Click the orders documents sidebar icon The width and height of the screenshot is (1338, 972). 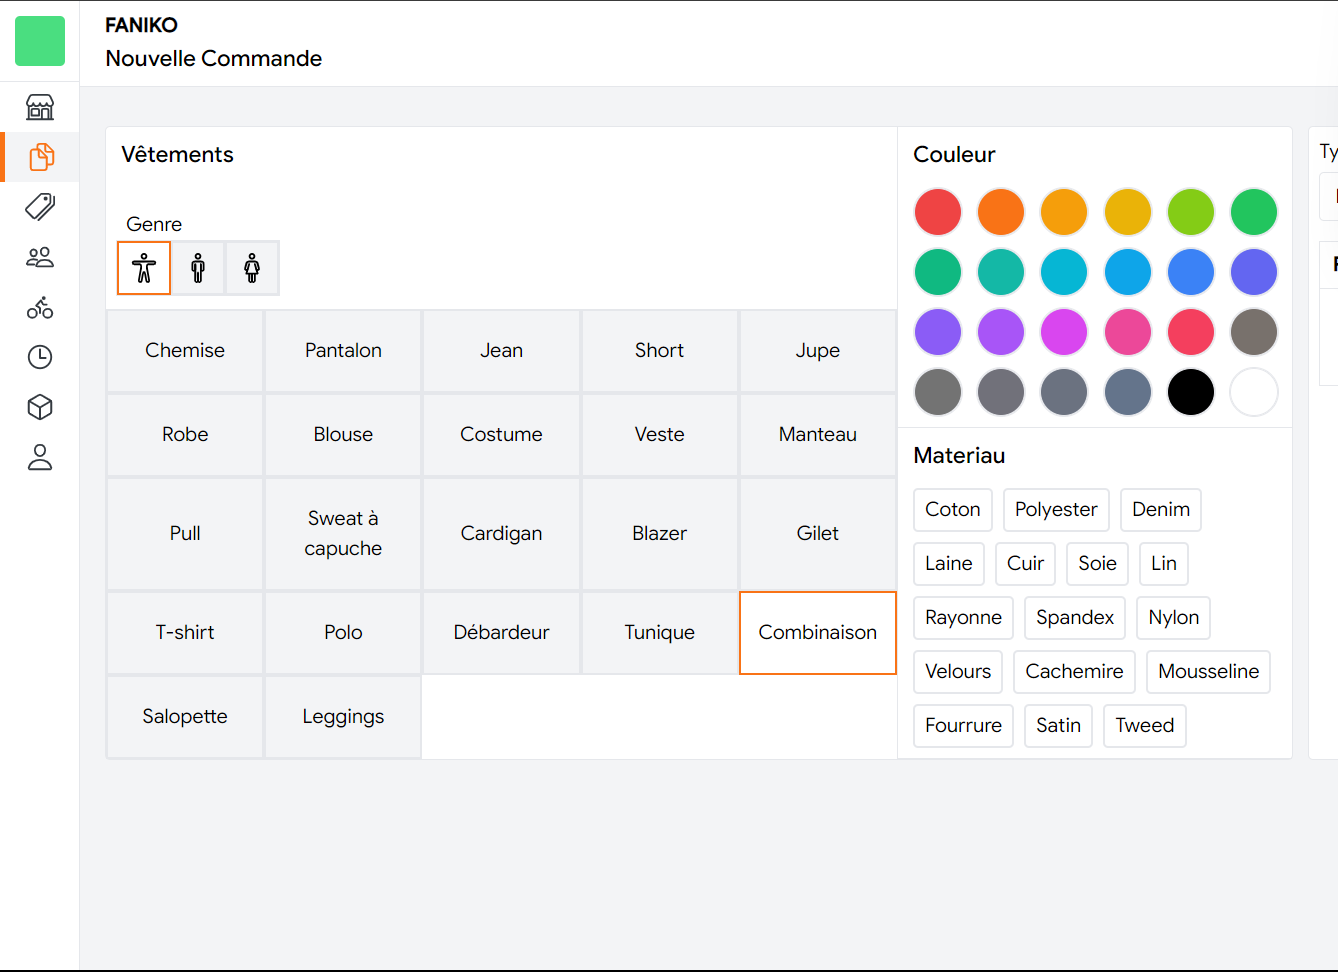[x=40, y=157]
